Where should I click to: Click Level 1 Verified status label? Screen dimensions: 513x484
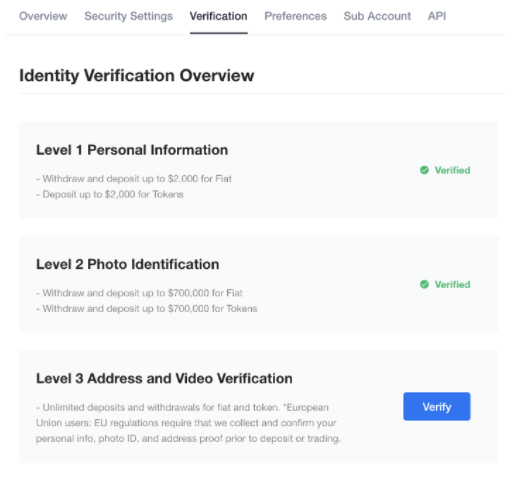click(452, 170)
